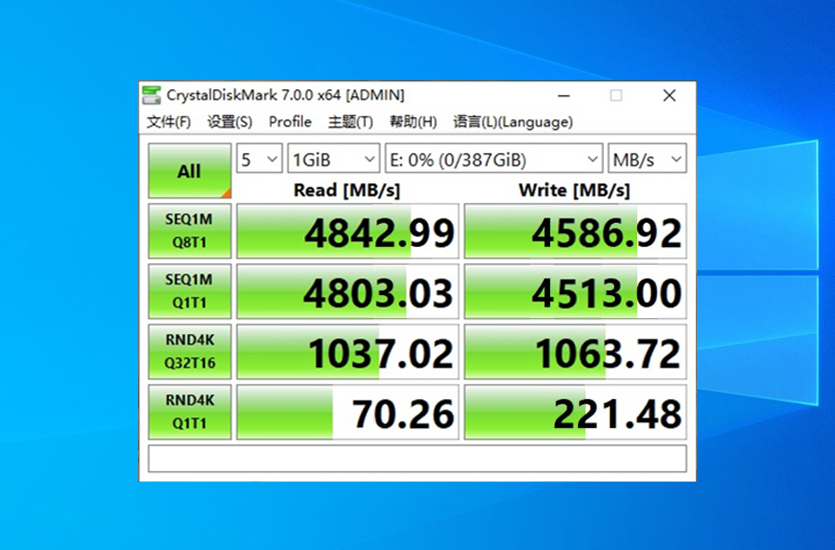Click the disabled maximize button
This screenshot has height=550, width=835.
616,96
